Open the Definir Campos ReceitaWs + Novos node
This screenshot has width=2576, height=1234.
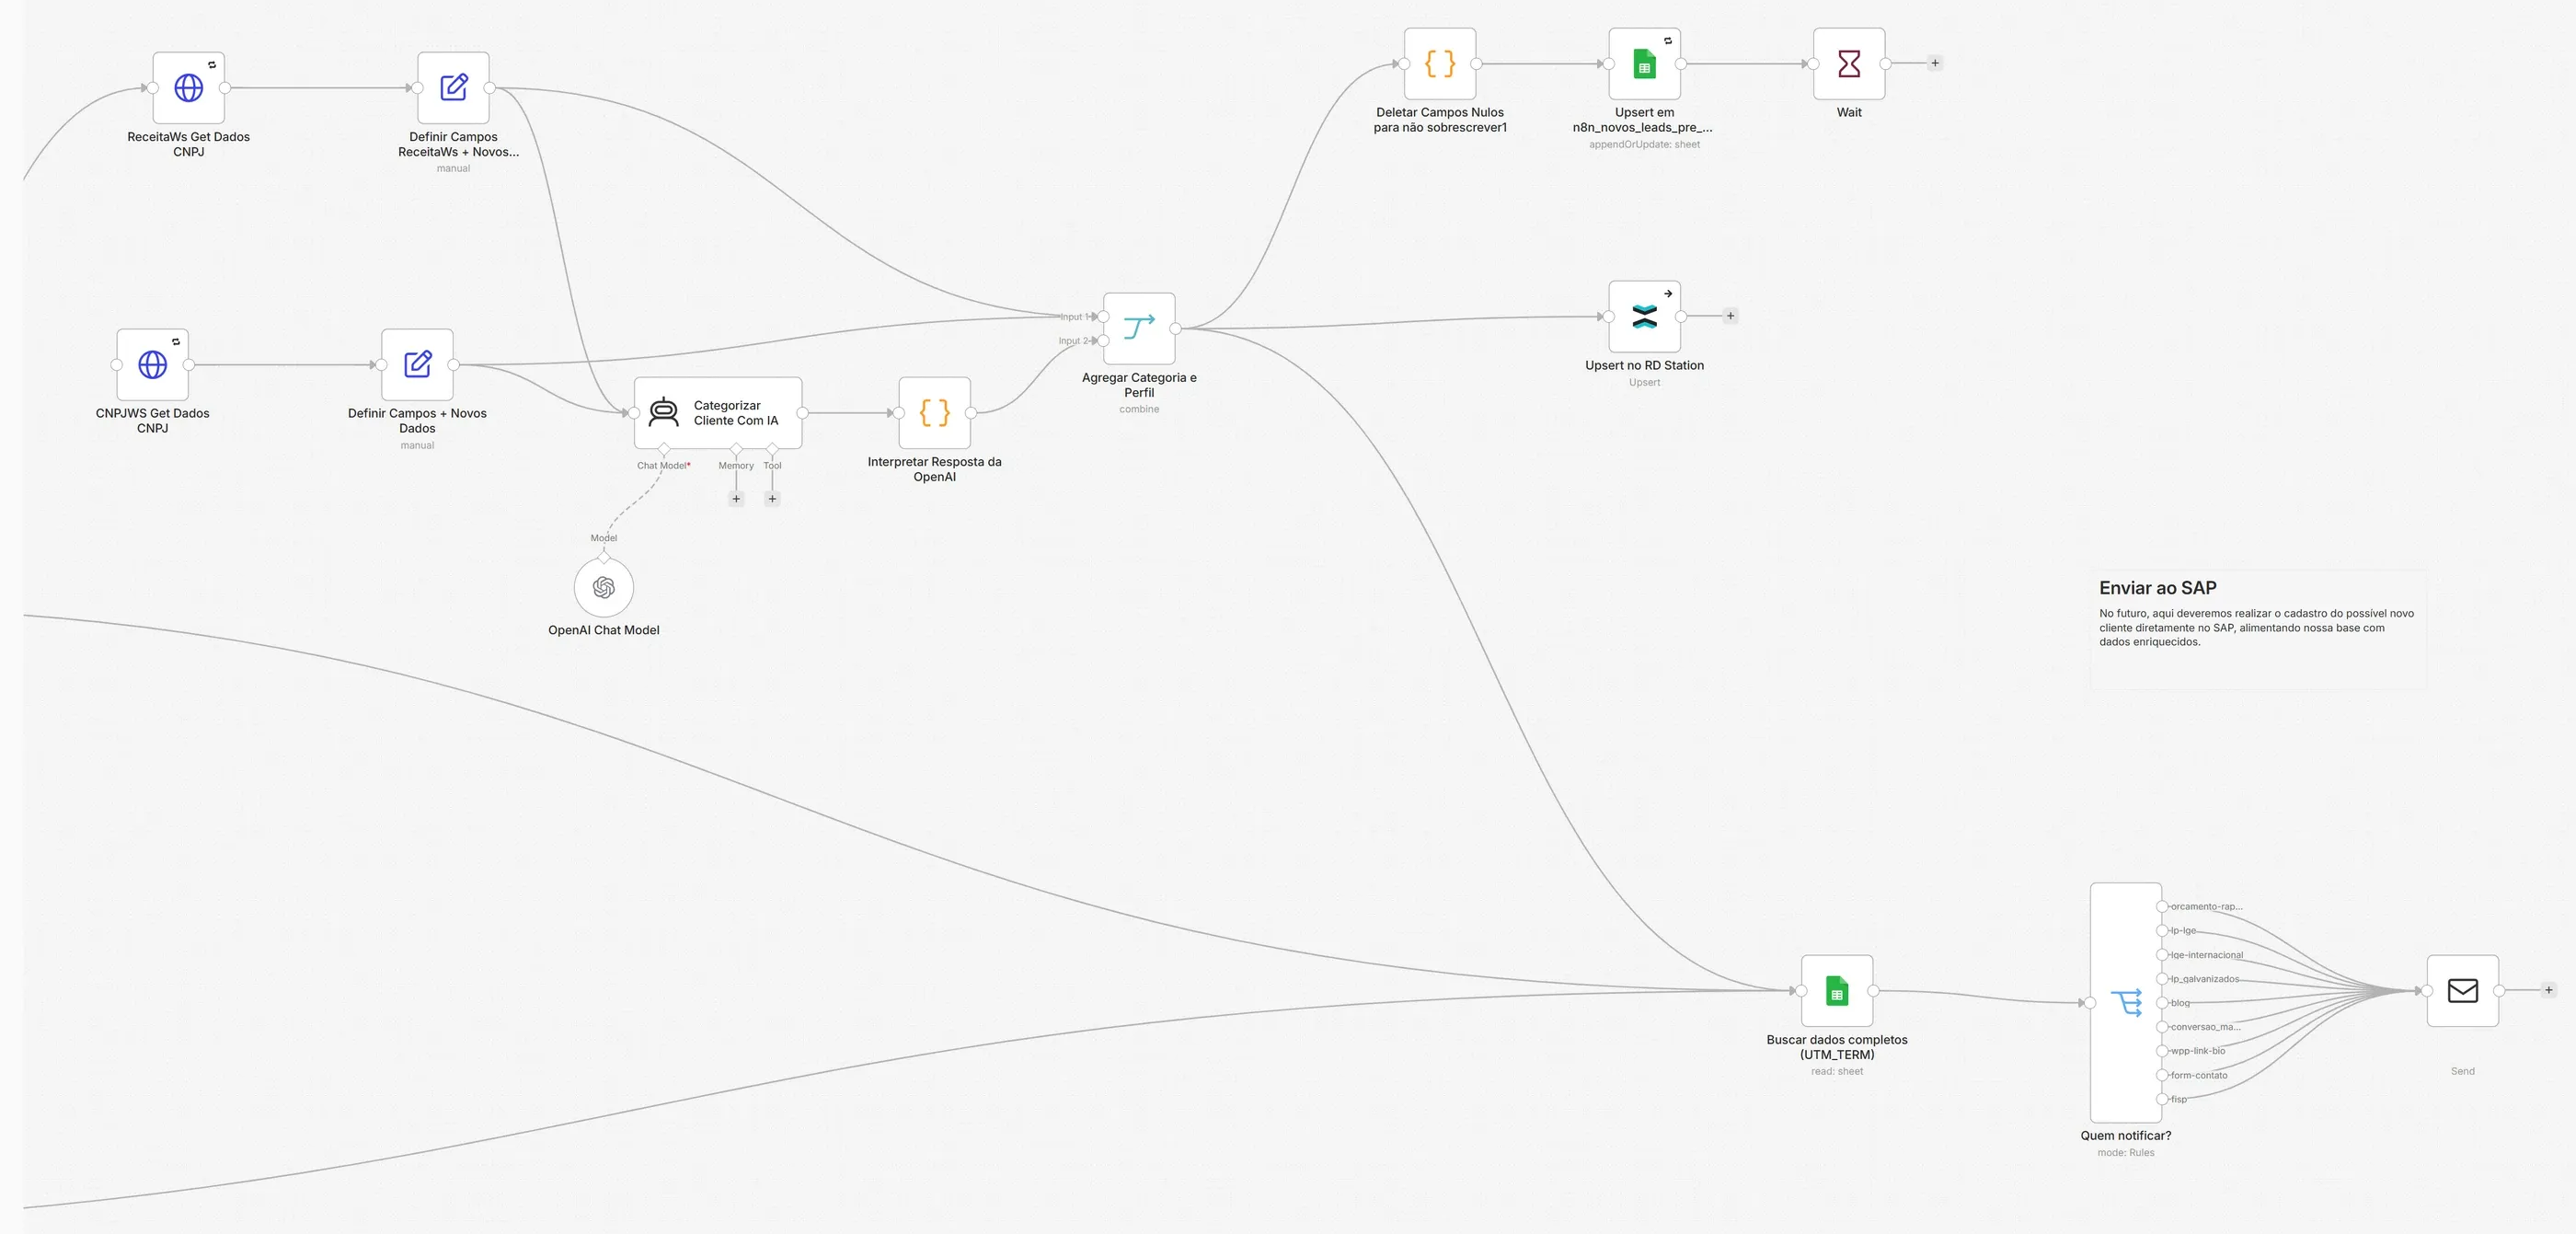(453, 88)
